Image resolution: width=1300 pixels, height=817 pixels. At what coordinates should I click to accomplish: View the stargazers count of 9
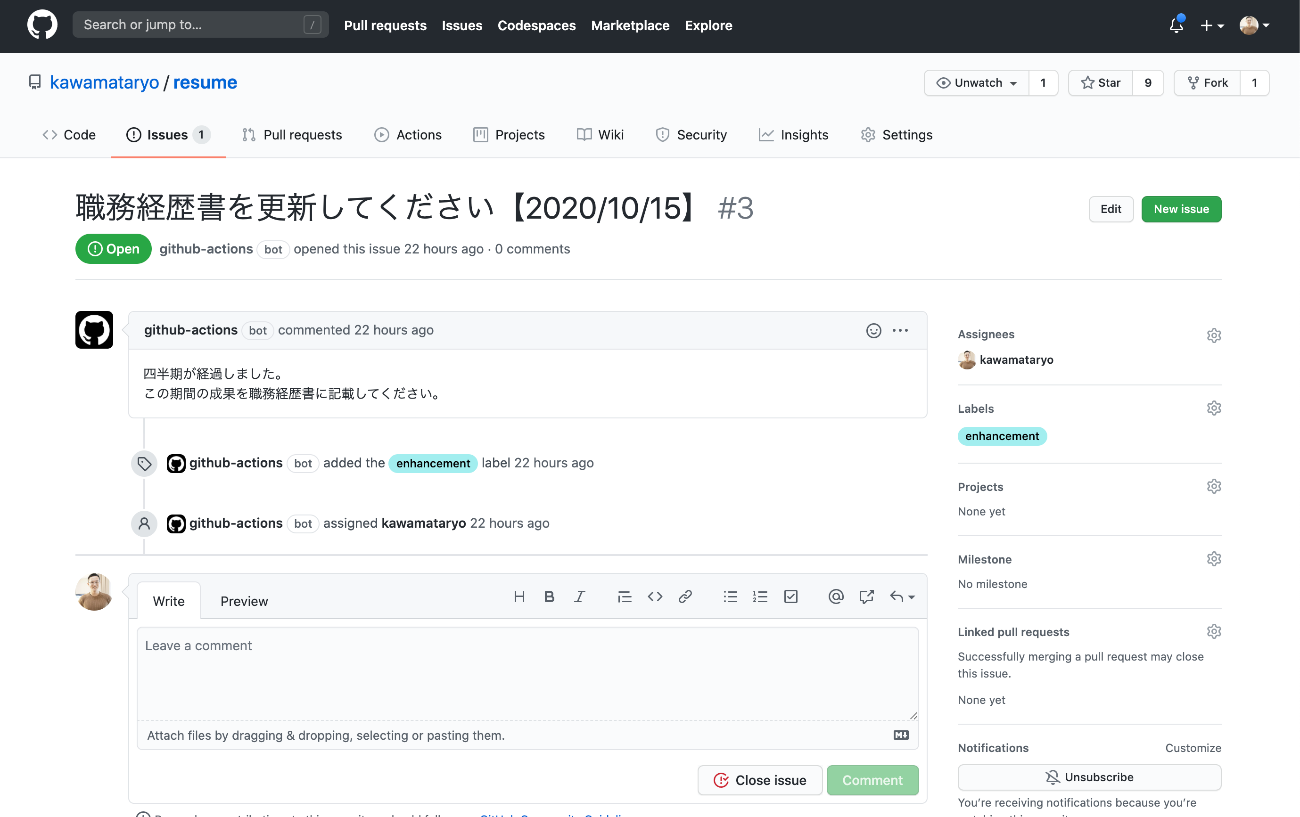pyautogui.click(x=1148, y=83)
